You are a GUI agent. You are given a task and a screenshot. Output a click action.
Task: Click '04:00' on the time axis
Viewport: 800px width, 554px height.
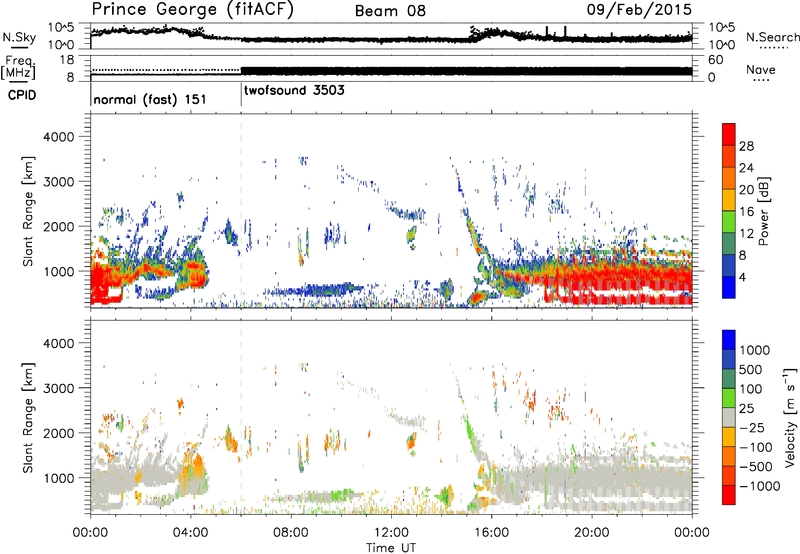(x=190, y=533)
